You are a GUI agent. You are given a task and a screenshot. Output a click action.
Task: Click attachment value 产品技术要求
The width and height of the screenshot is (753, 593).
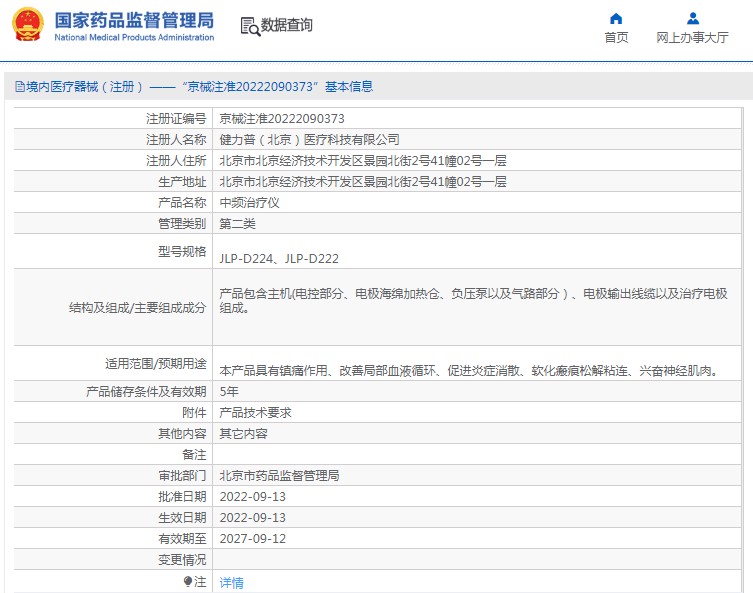click(x=255, y=413)
